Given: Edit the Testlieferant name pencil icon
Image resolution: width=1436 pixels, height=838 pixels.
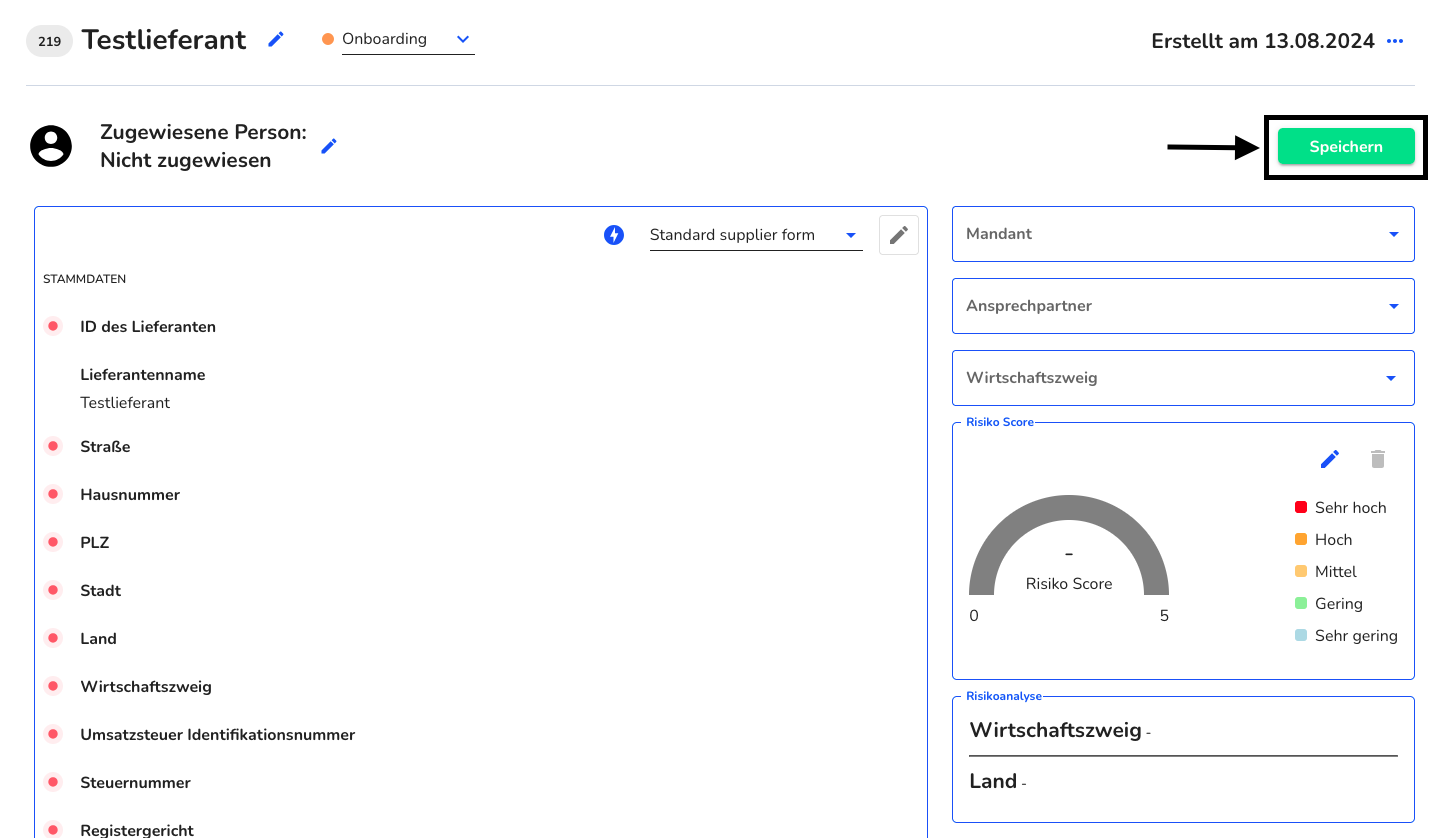Looking at the screenshot, I should point(276,39).
